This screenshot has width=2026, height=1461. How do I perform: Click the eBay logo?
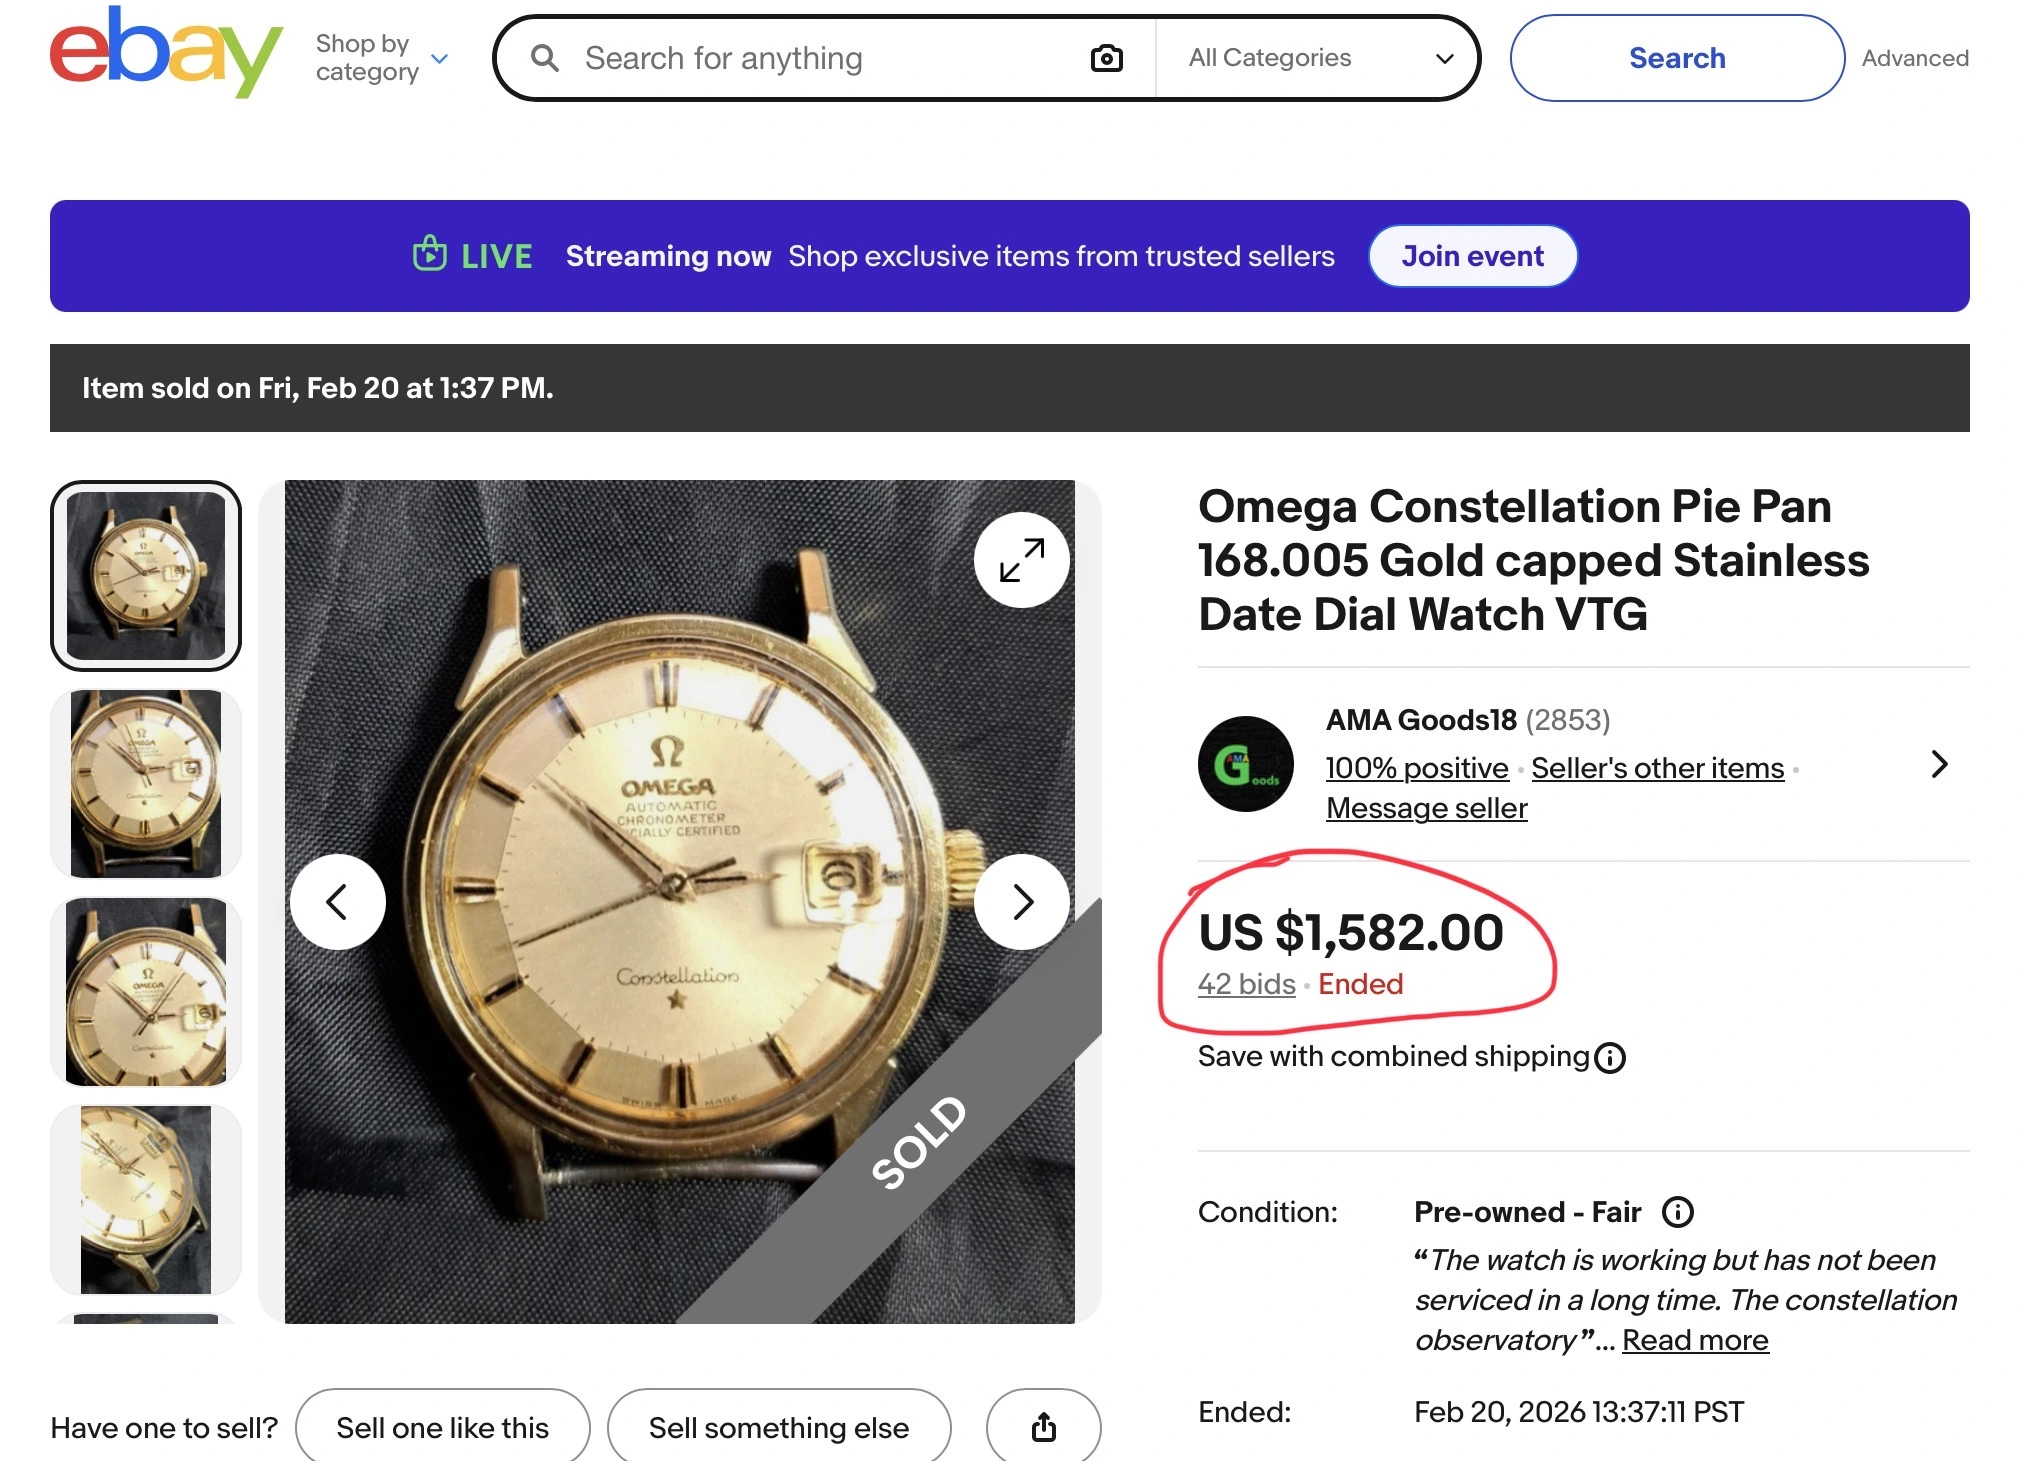(x=166, y=53)
